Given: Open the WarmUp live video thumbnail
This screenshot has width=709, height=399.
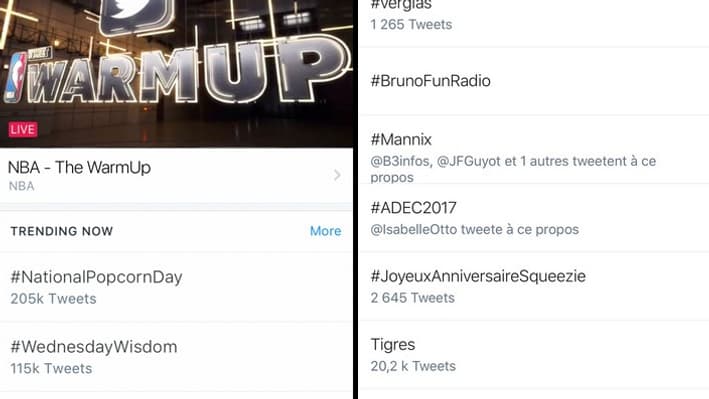Looking at the screenshot, I should (176, 74).
